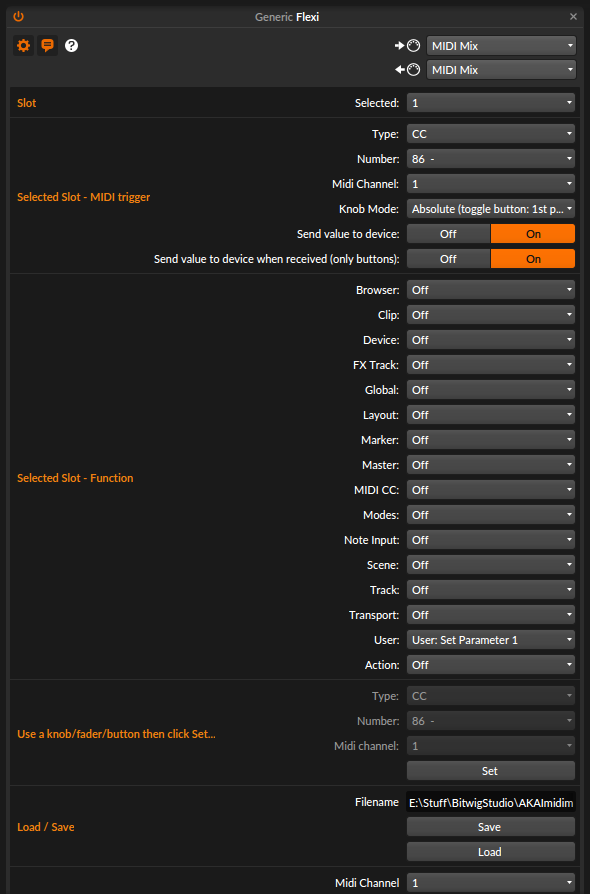Turn off Send value when received option
The height and width of the screenshot is (894, 590).
tap(448, 259)
